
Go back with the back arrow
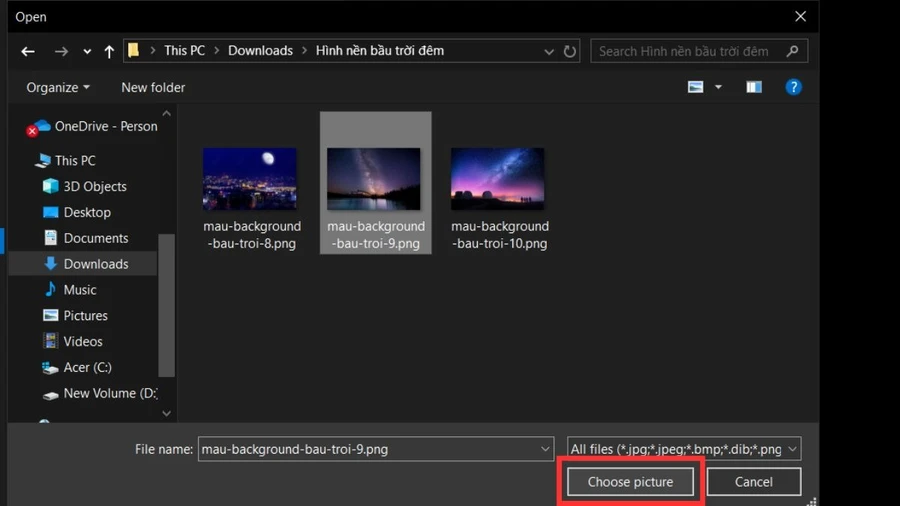click(28, 51)
